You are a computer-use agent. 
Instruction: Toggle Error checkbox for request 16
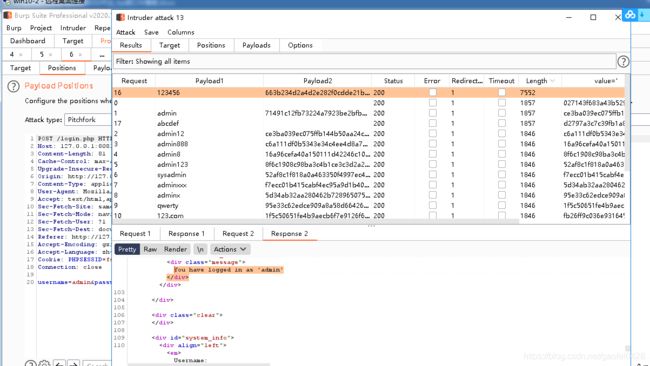[x=432, y=92]
